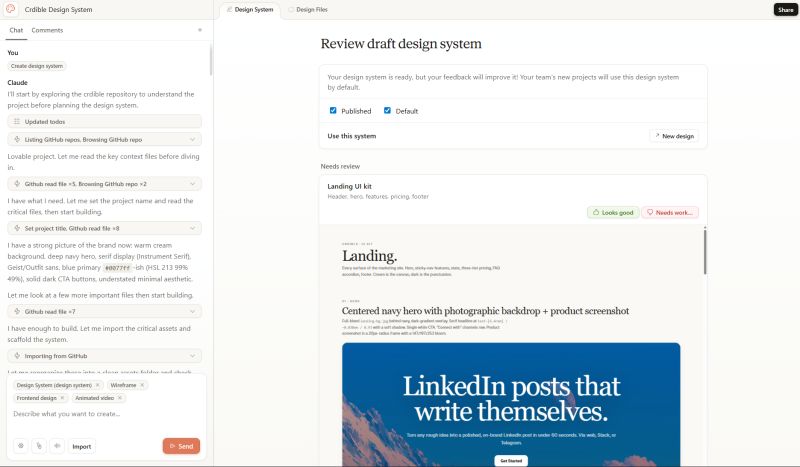Click the checklist icon in Updated todos
Viewport: 800px width, 467px height.
click(17, 121)
